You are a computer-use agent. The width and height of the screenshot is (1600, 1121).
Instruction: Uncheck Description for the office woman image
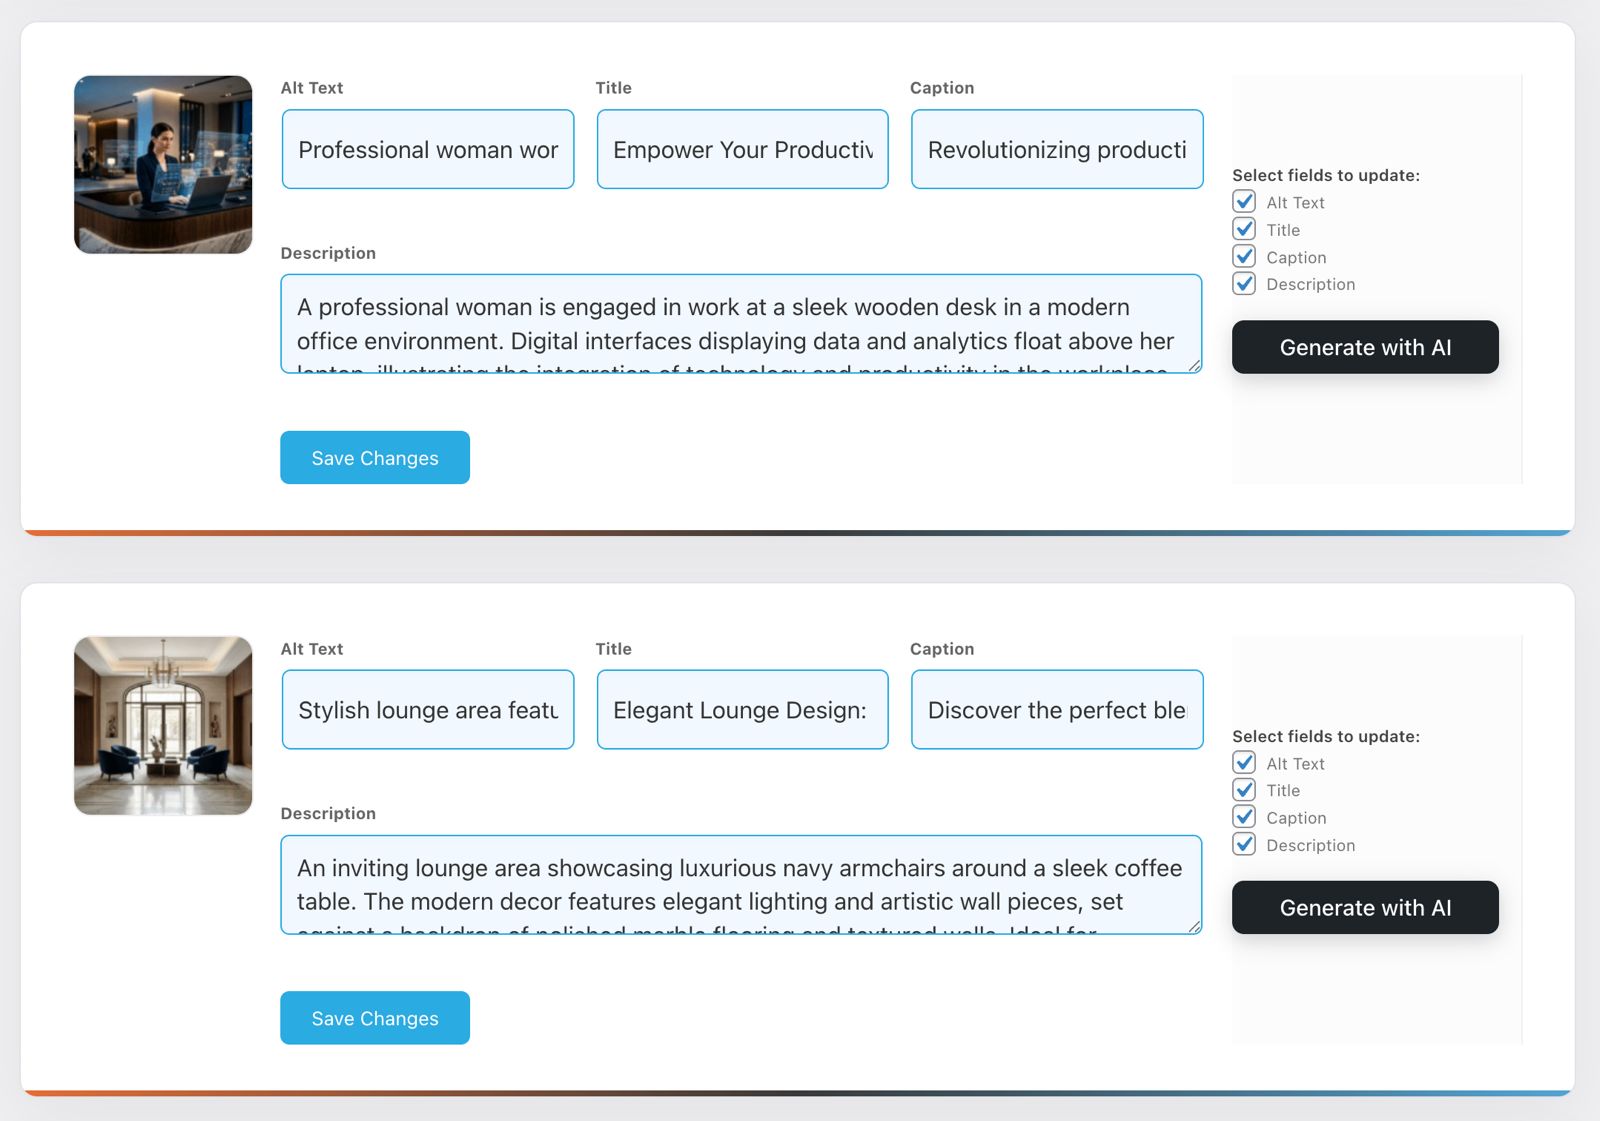tap(1244, 284)
